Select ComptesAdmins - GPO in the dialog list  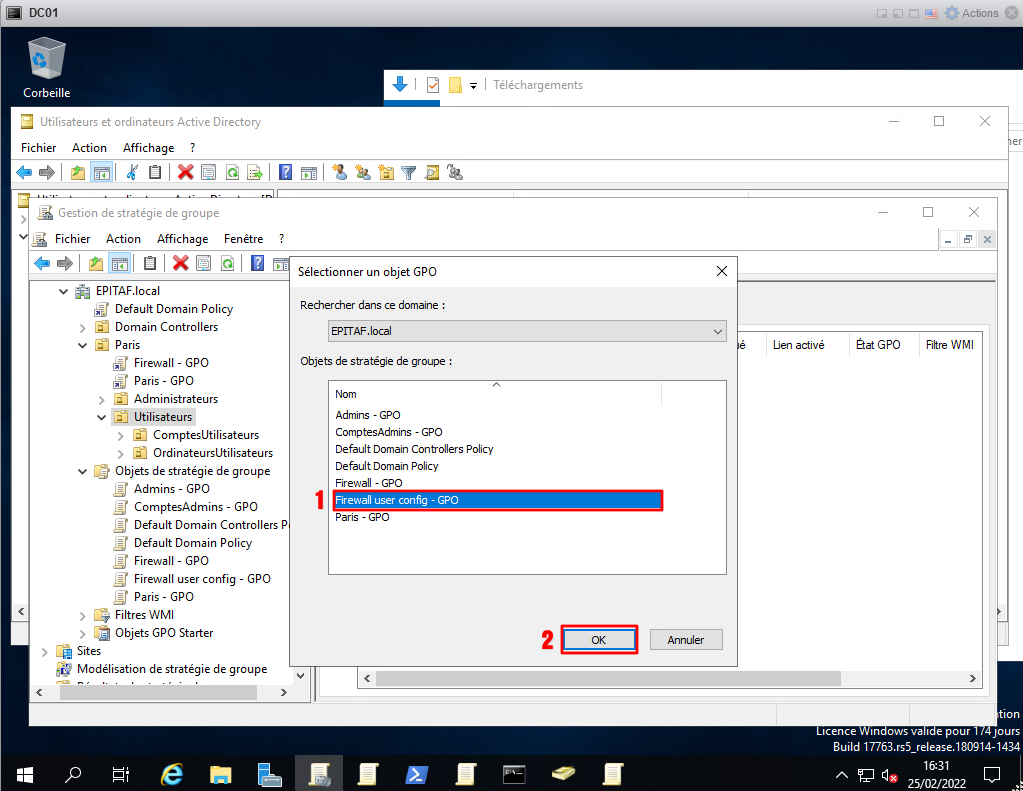click(x=389, y=432)
